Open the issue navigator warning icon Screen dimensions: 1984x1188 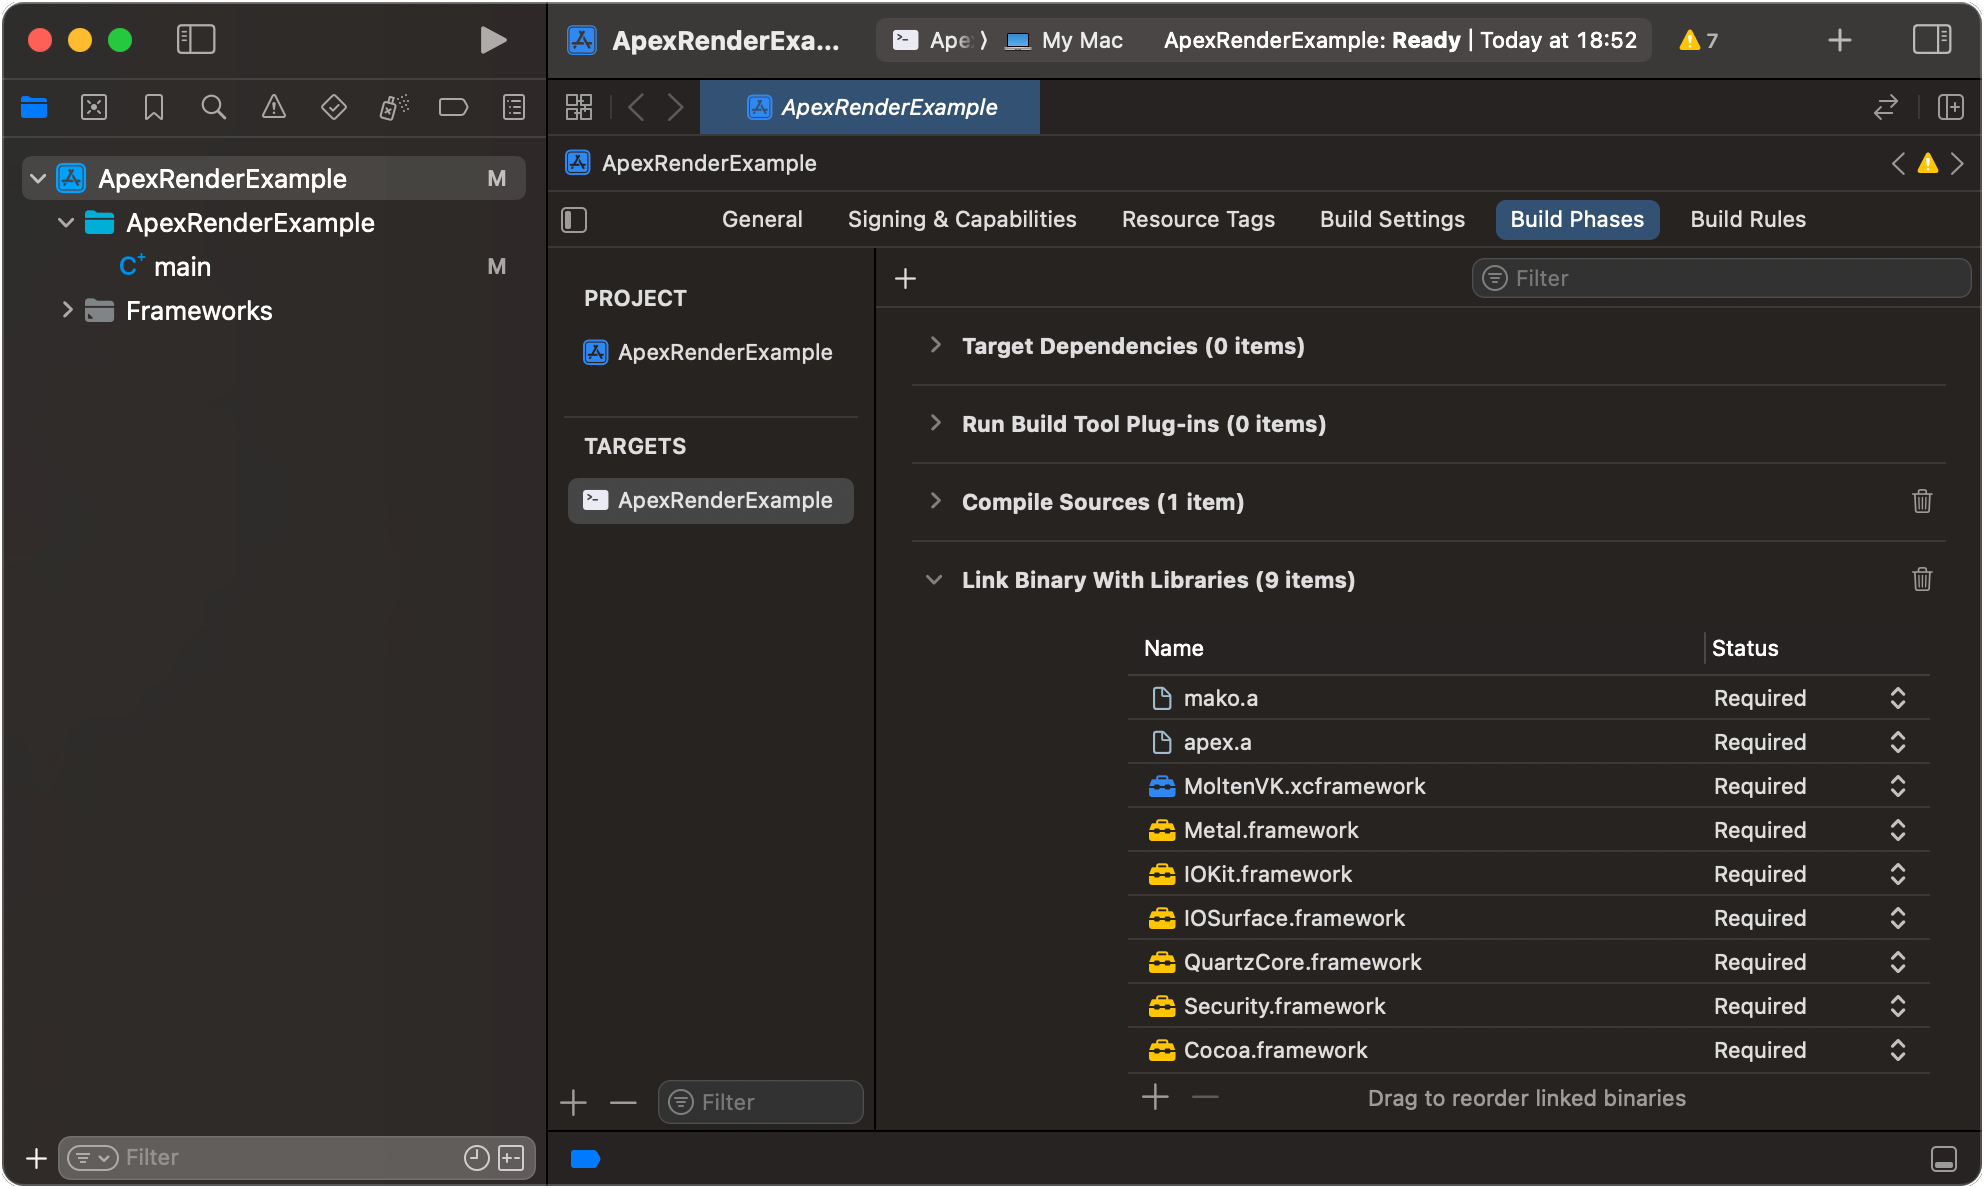(x=273, y=107)
